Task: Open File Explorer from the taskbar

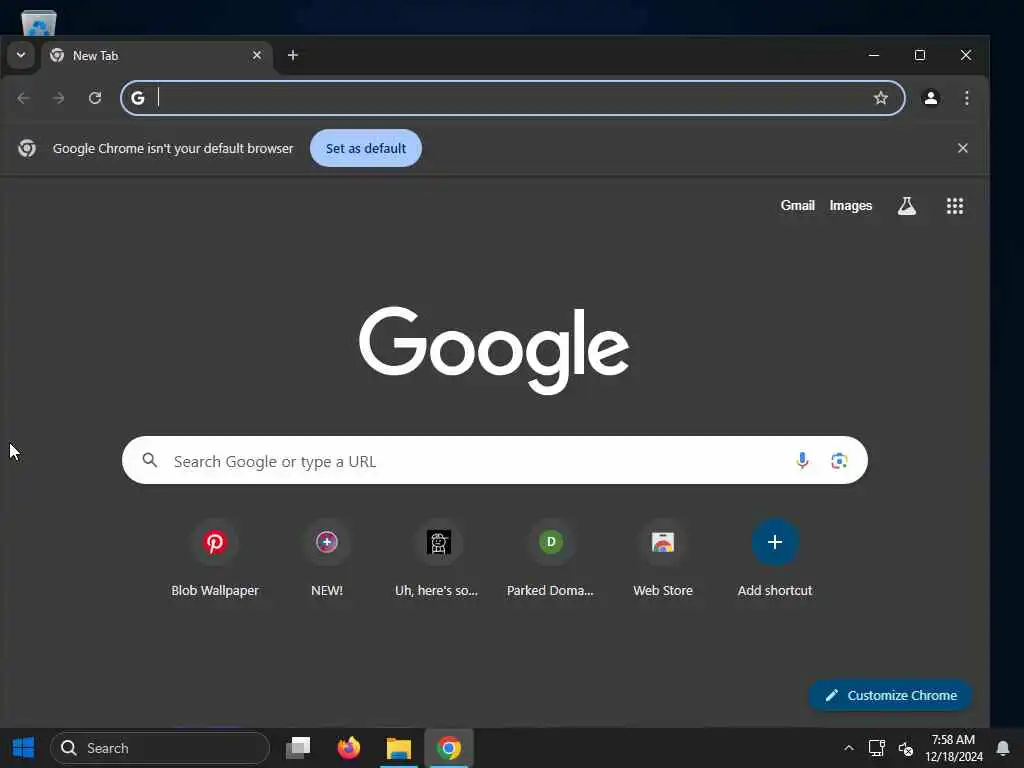Action: tap(398, 748)
